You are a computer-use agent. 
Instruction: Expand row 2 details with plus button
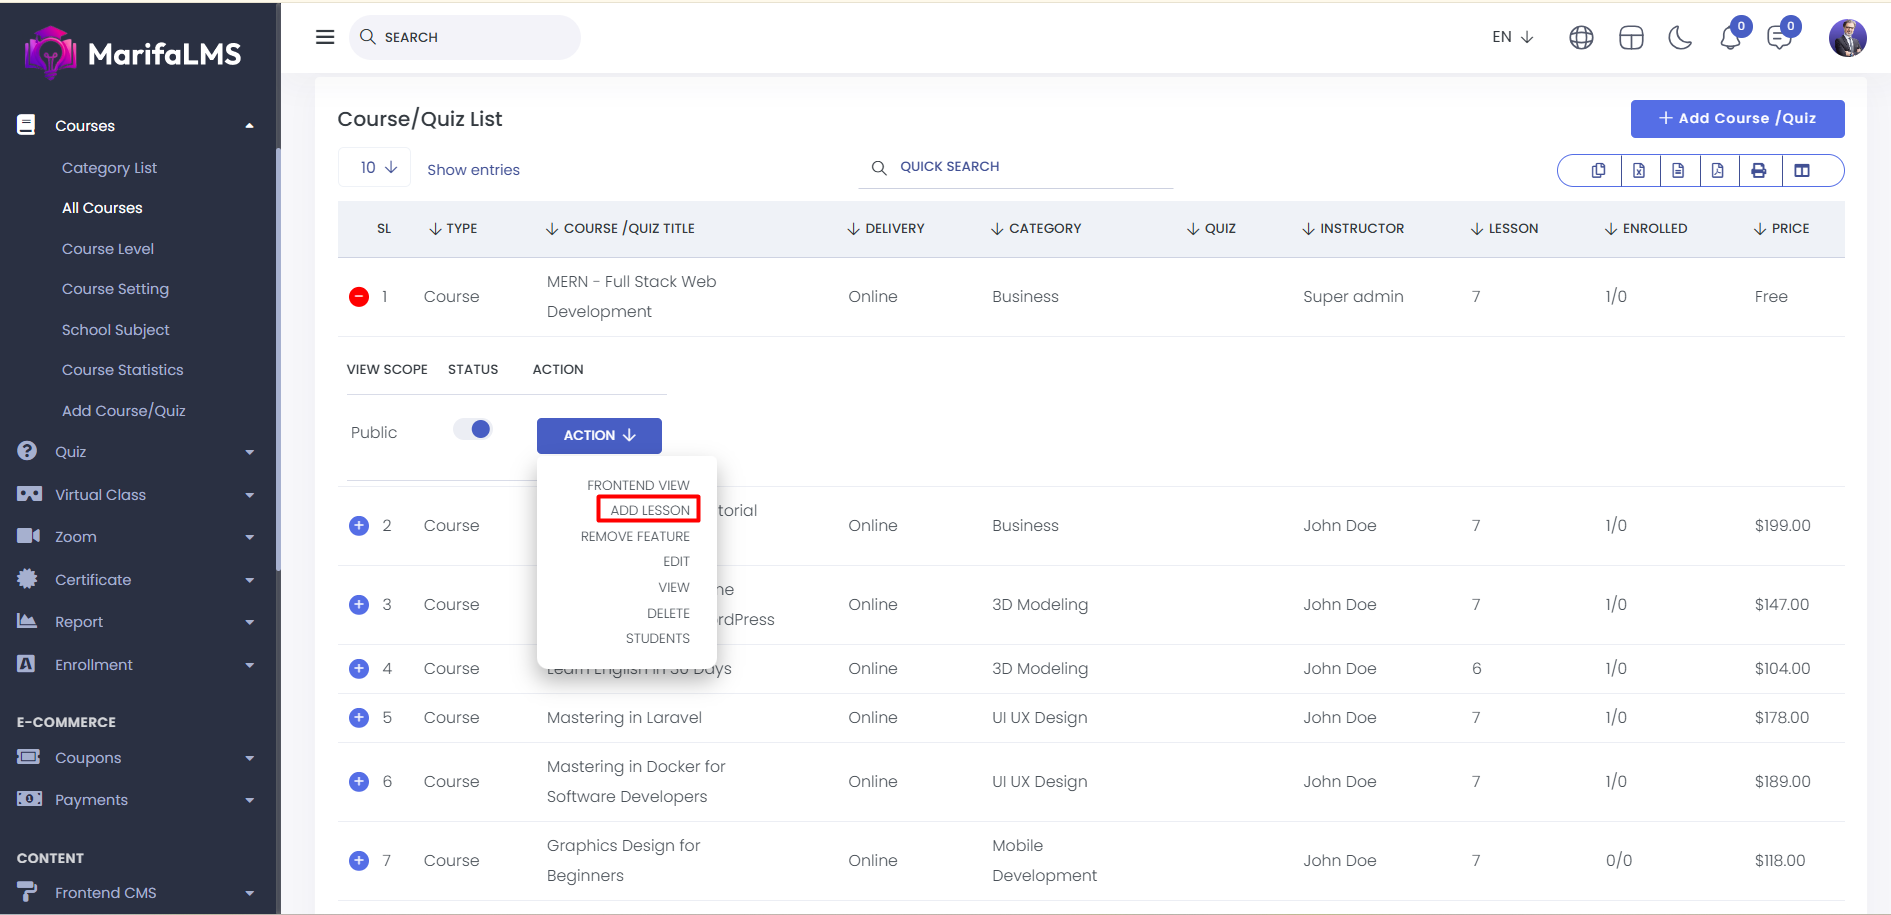pos(359,526)
